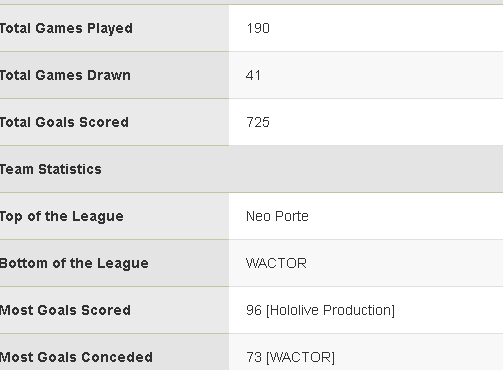Select the Total Goals Scored label
The width and height of the screenshot is (504, 370).
64,122
